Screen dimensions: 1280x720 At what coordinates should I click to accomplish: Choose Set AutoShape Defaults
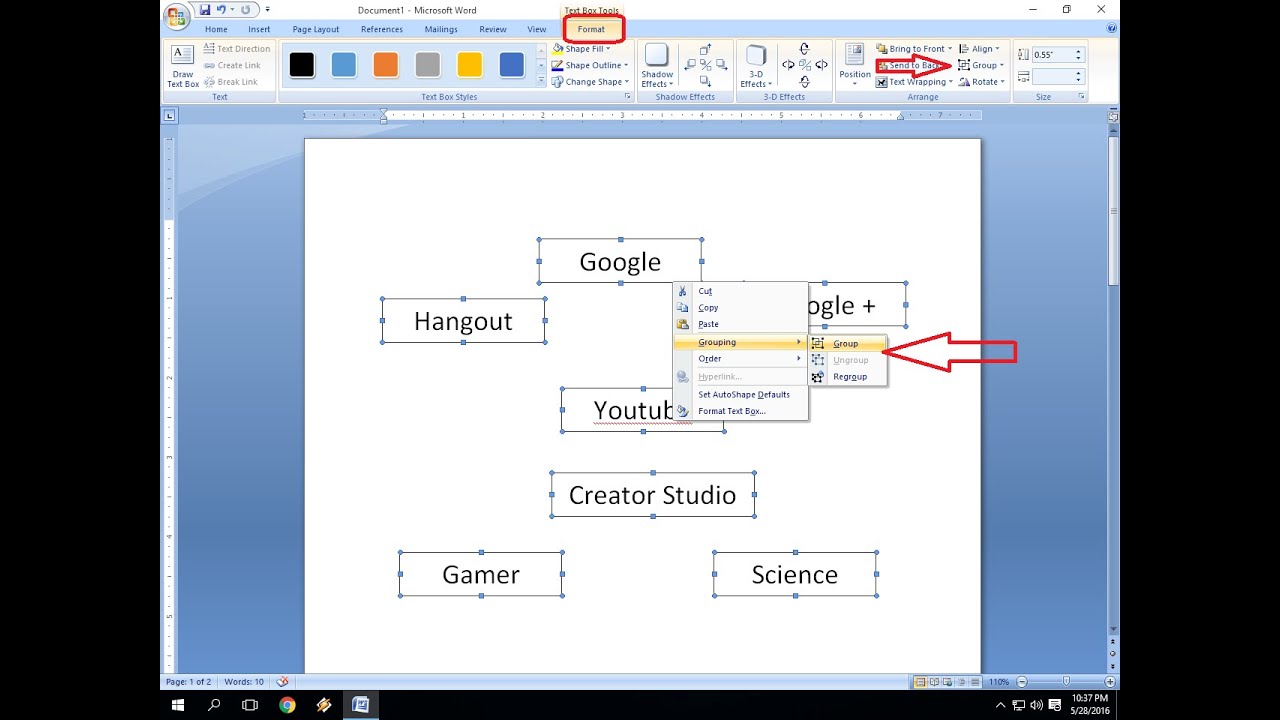(x=741, y=394)
